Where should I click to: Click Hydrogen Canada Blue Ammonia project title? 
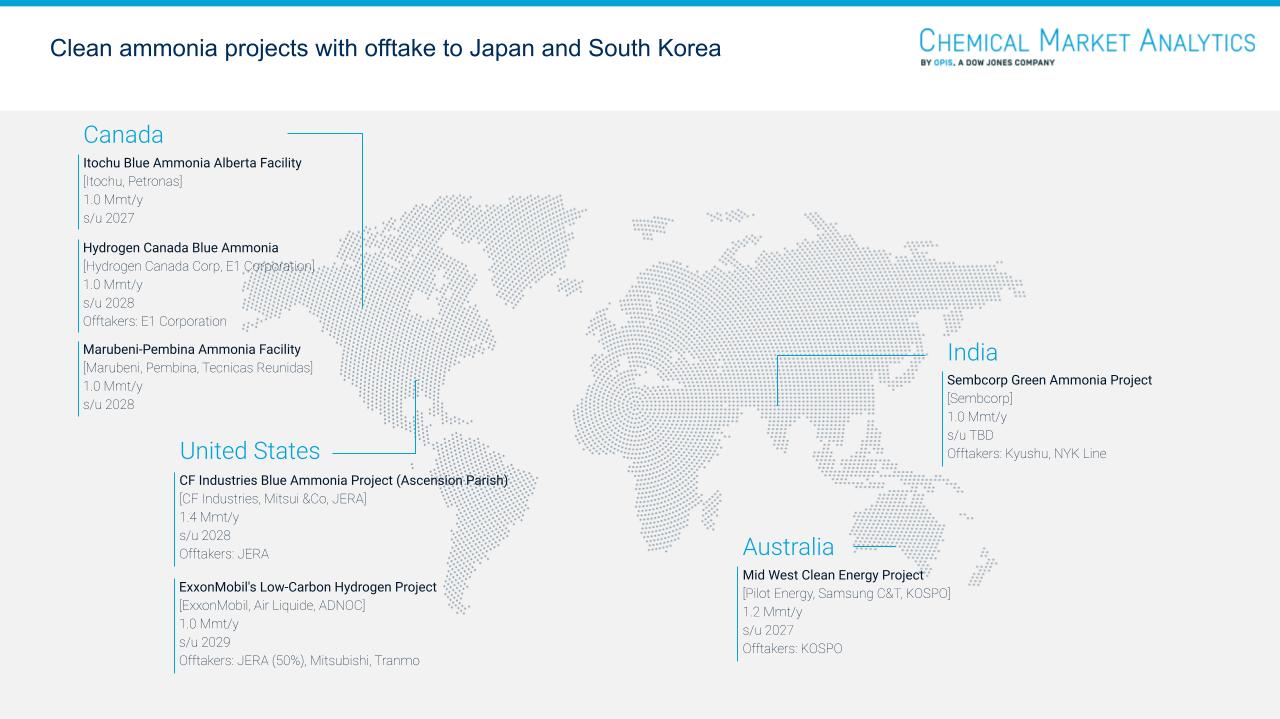click(x=181, y=248)
